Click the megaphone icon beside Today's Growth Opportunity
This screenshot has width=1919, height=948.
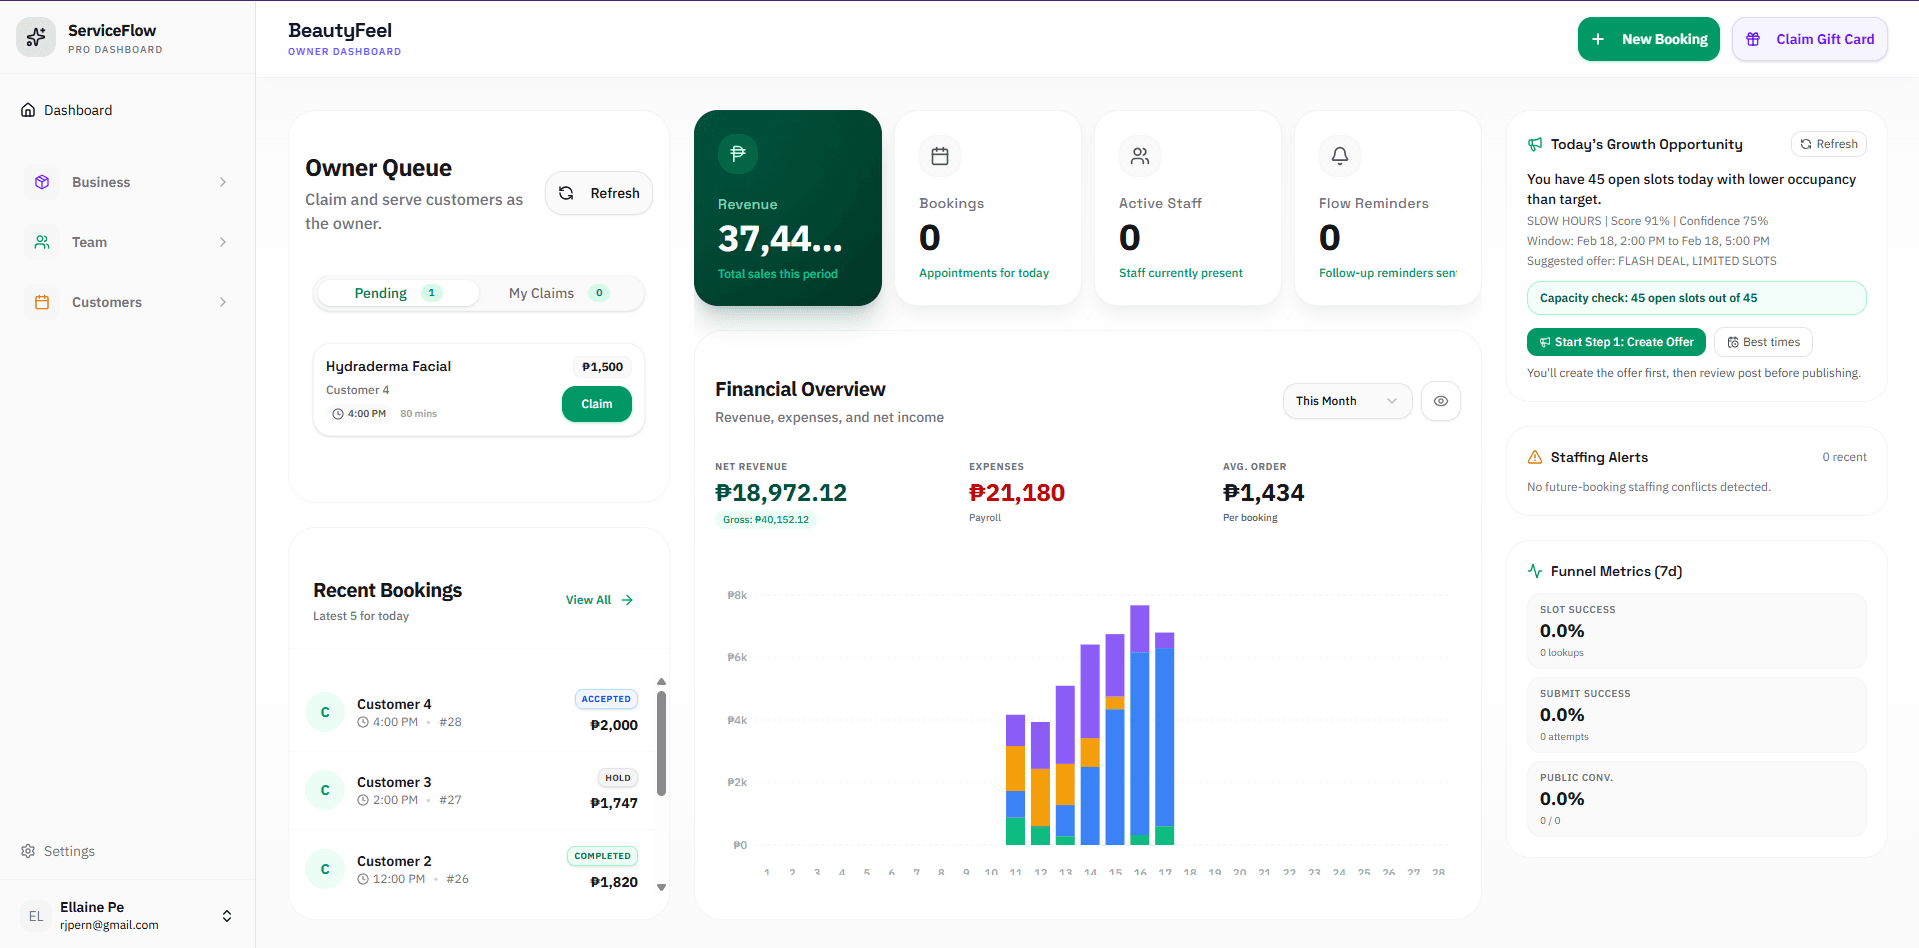(x=1534, y=144)
